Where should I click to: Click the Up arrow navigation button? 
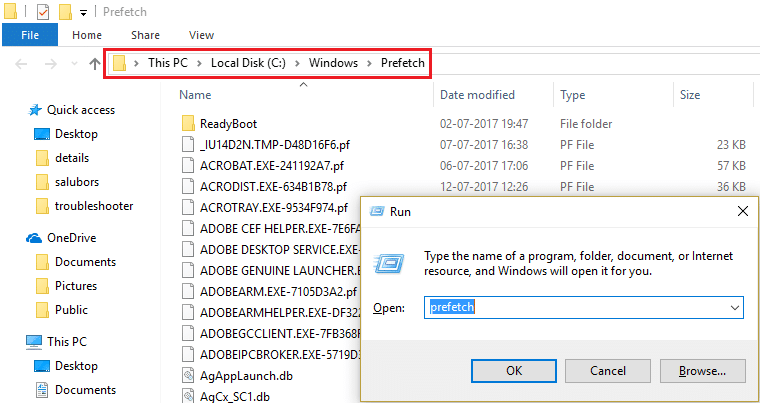pos(95,64)
